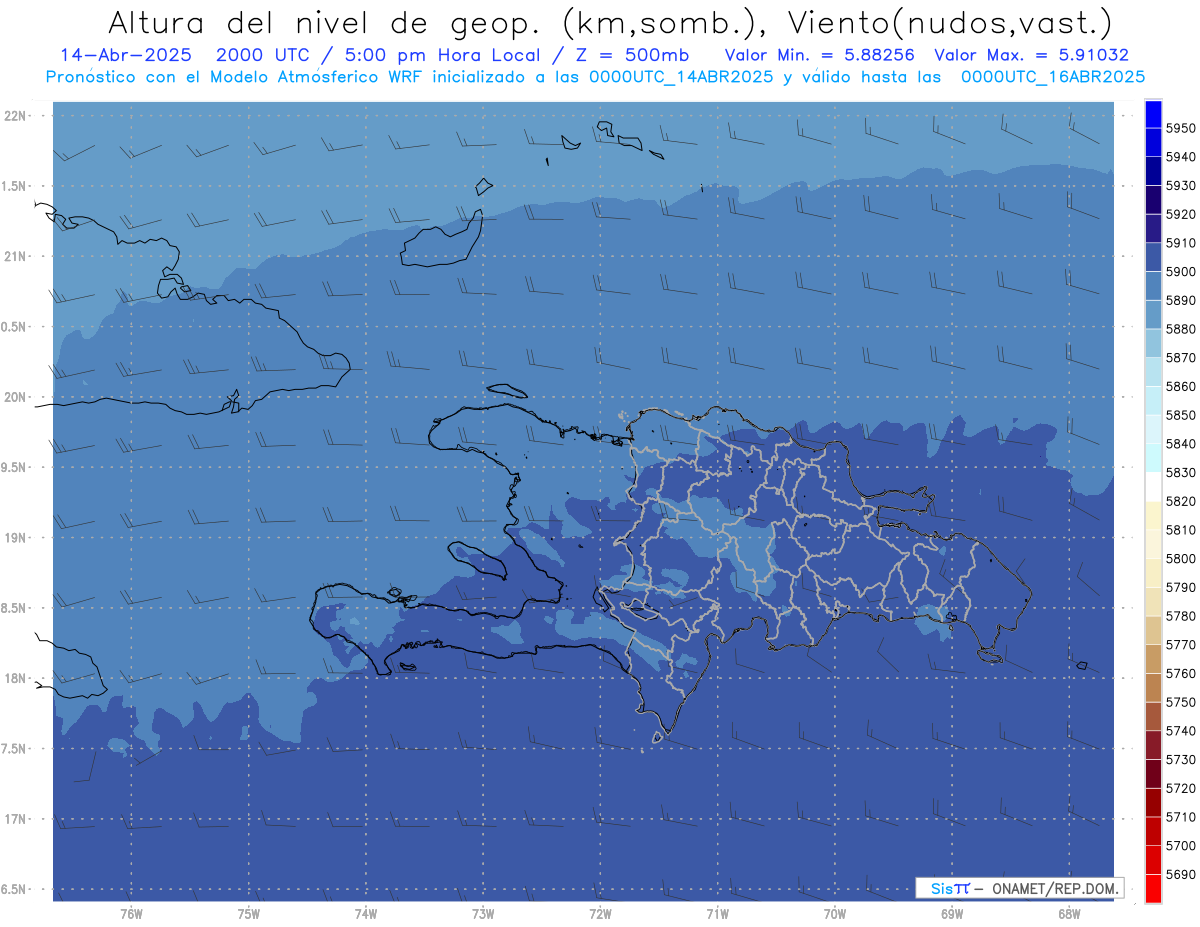Image resolution: width=1200 pixels, height=927 pixels.
Task: Click the '5890' legend value
Action: [x=1181, y=300]
